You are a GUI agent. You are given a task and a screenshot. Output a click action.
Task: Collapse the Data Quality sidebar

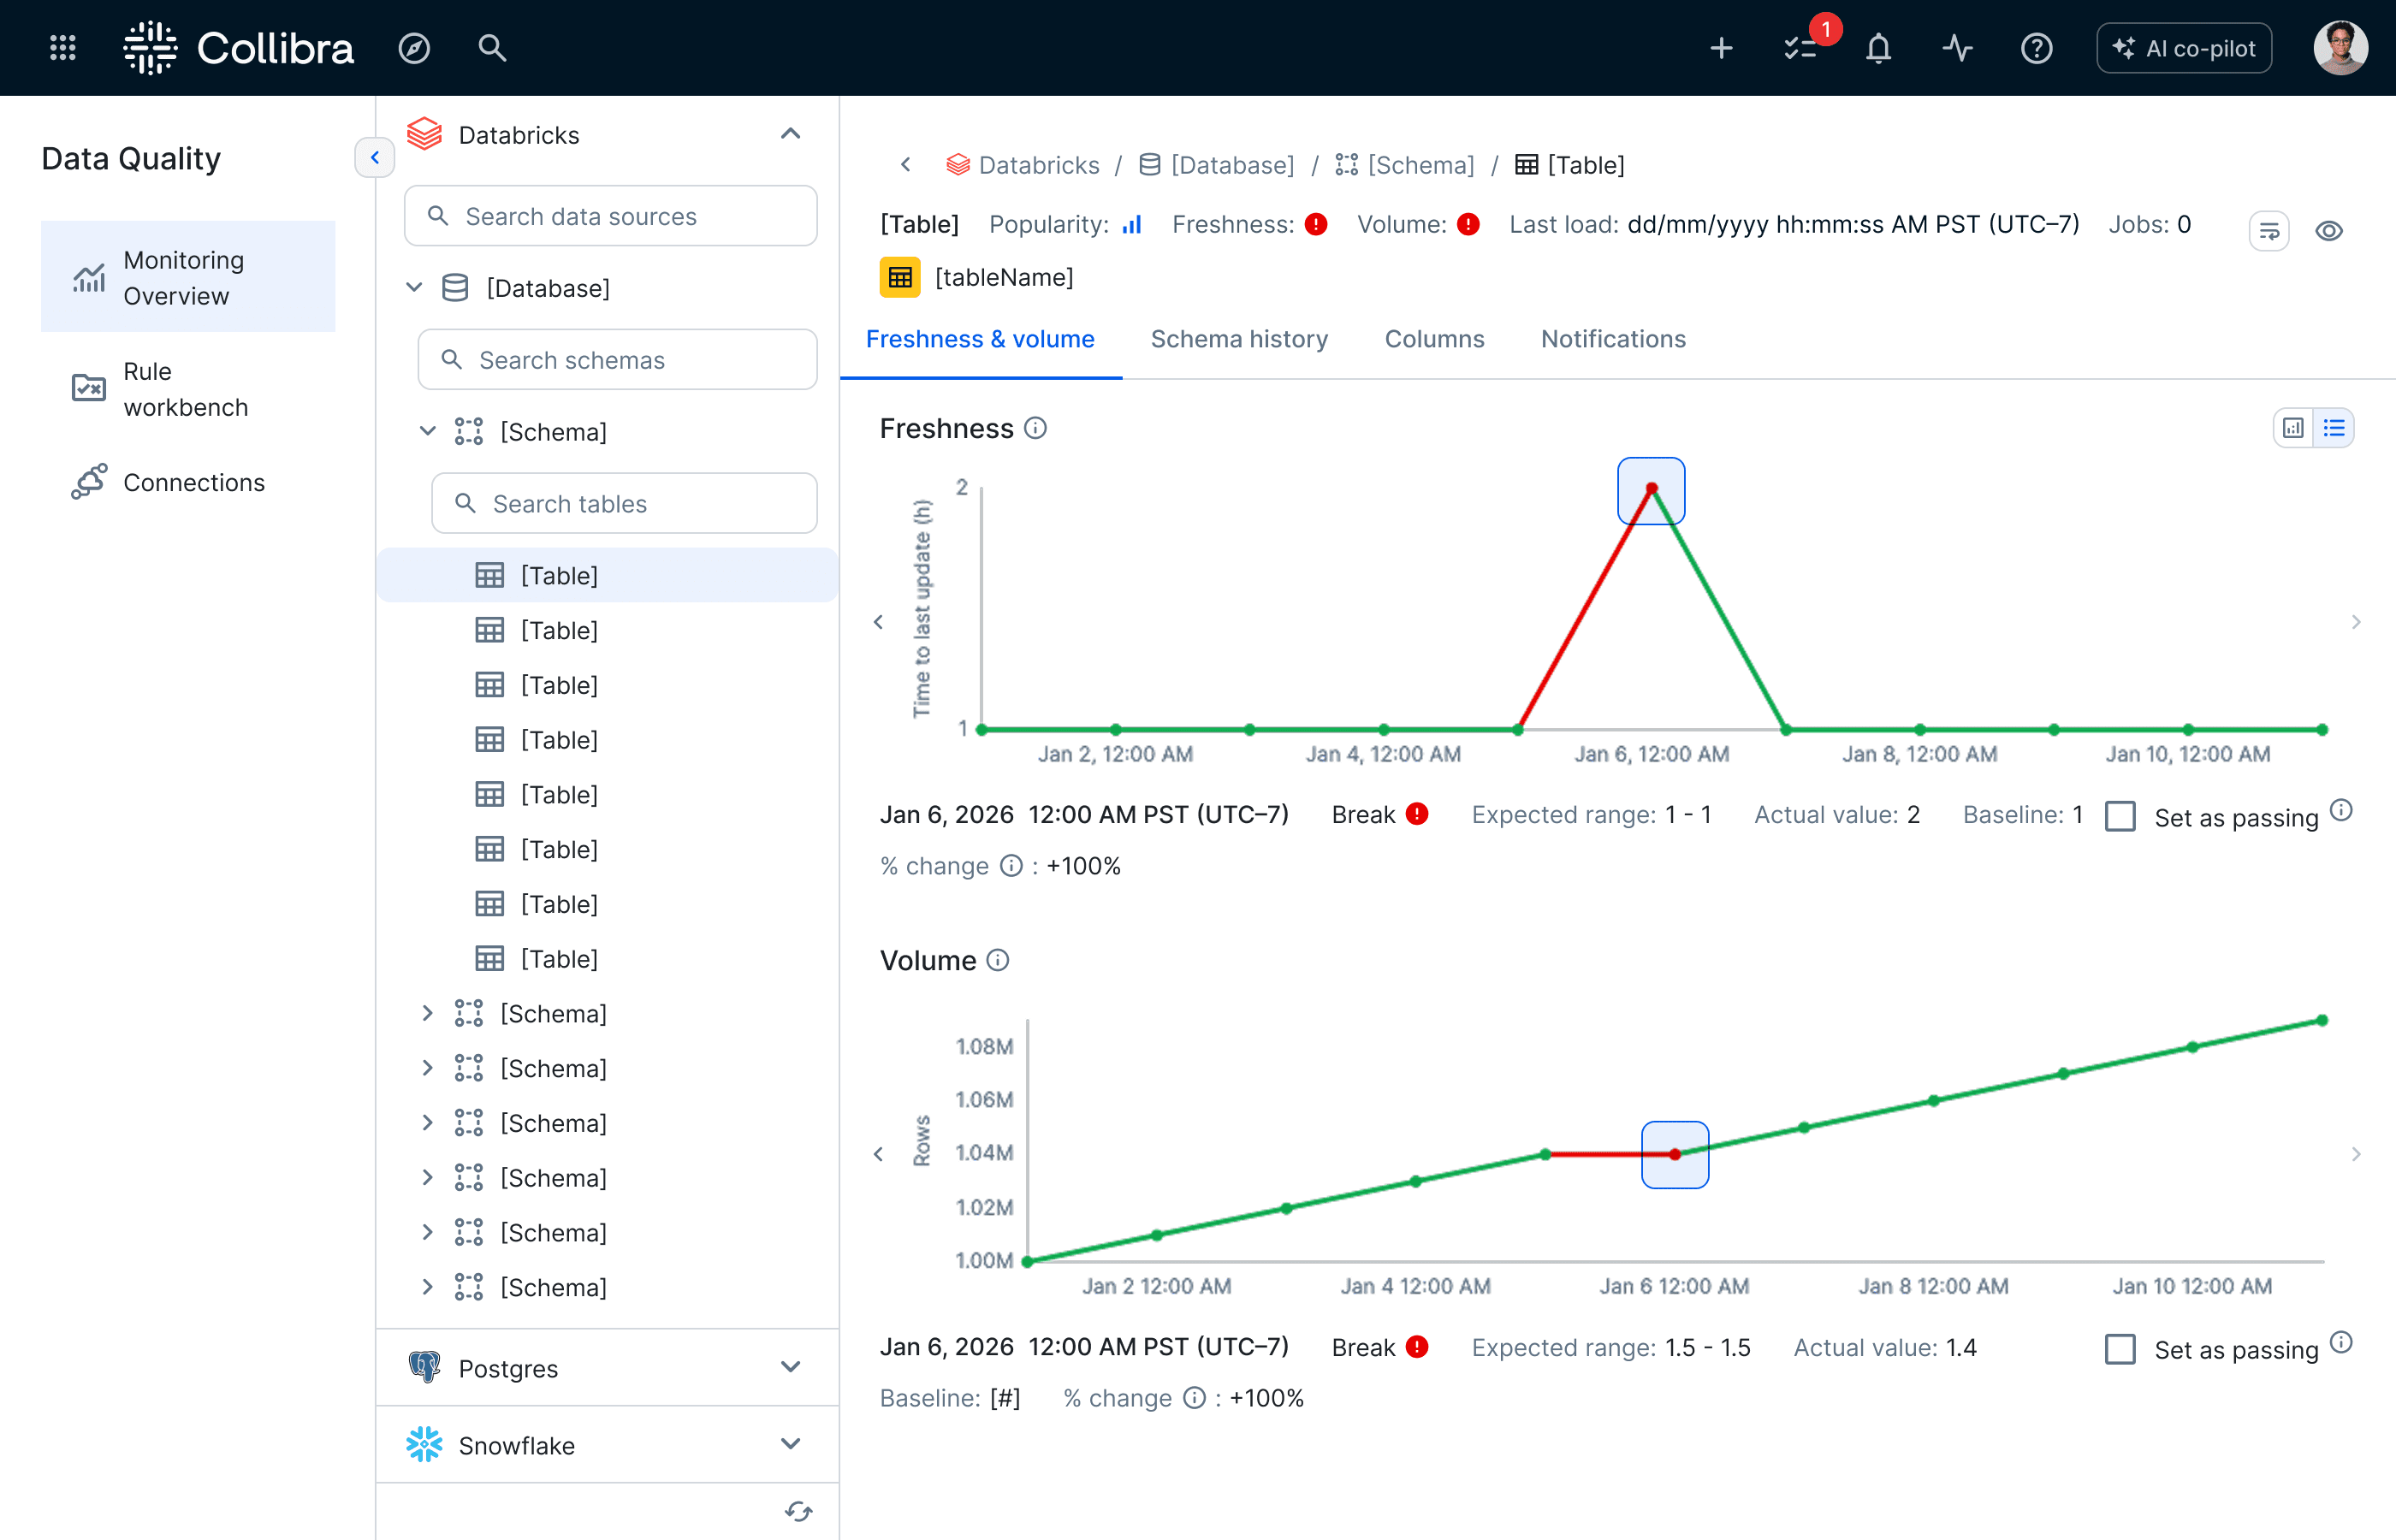pos(374,157)
